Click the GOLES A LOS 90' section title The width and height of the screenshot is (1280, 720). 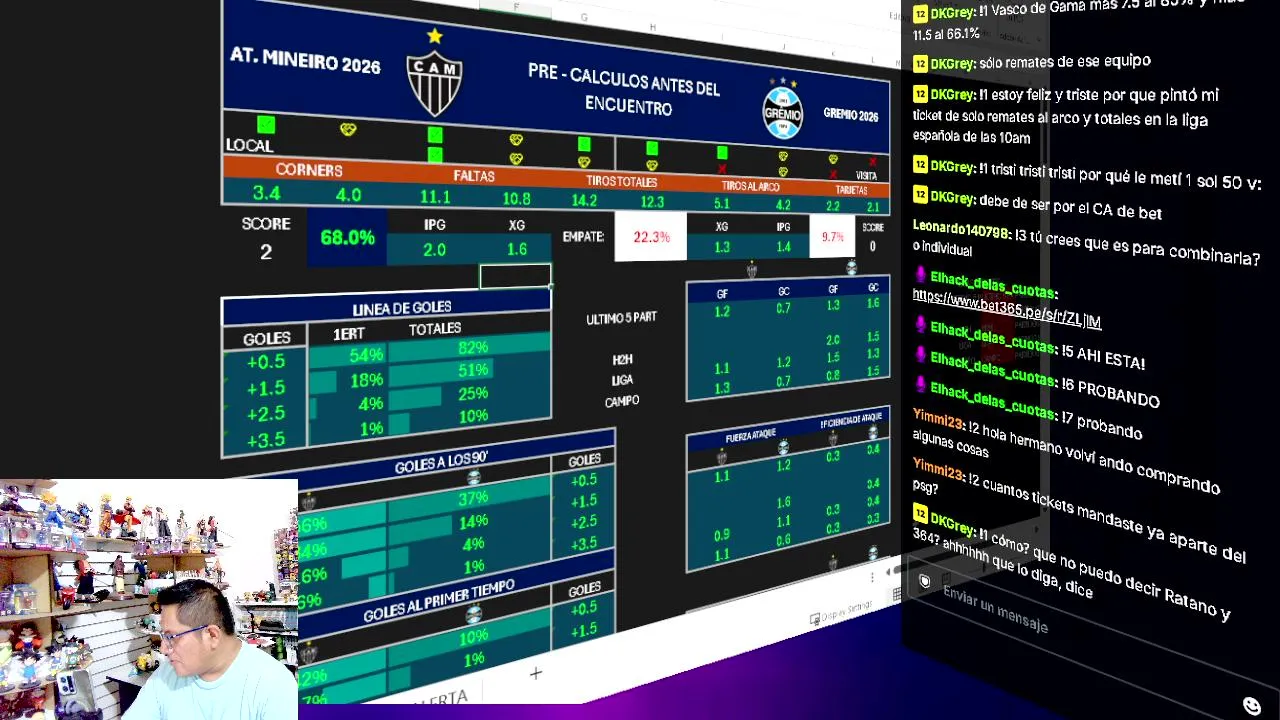pyautogui.click(x=441, y=463)
